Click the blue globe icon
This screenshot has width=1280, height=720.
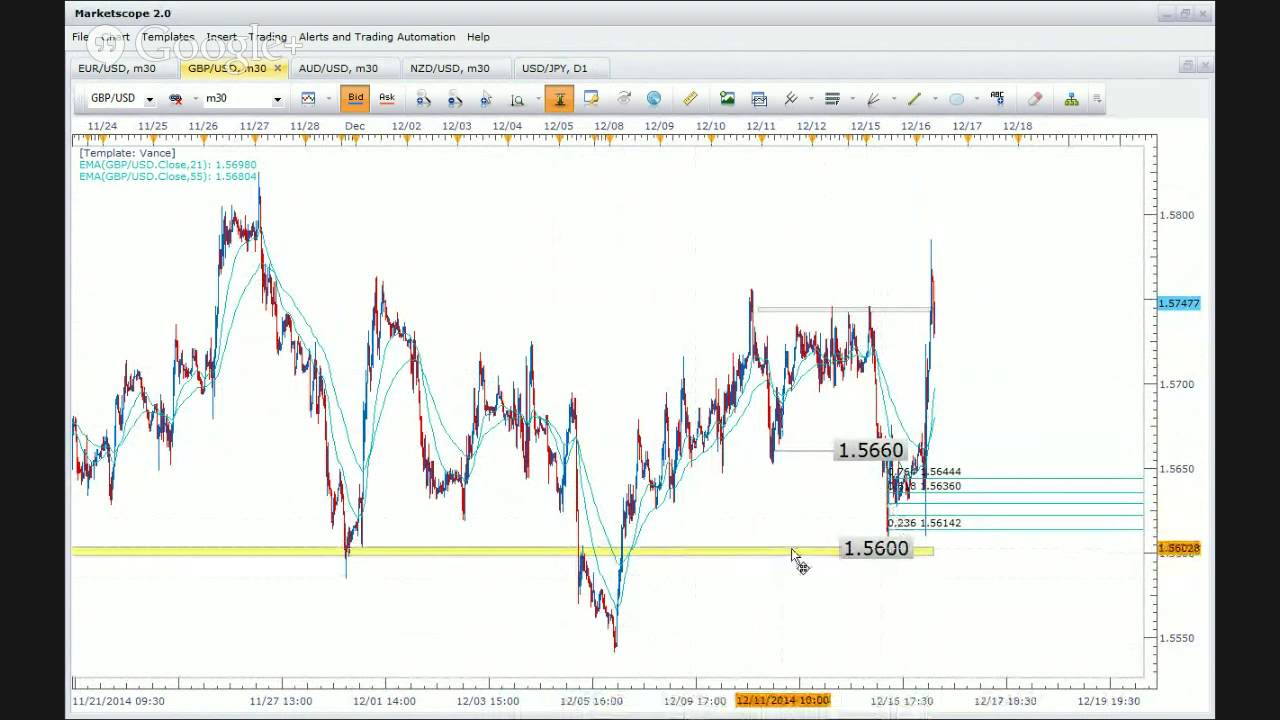[654, 98]
